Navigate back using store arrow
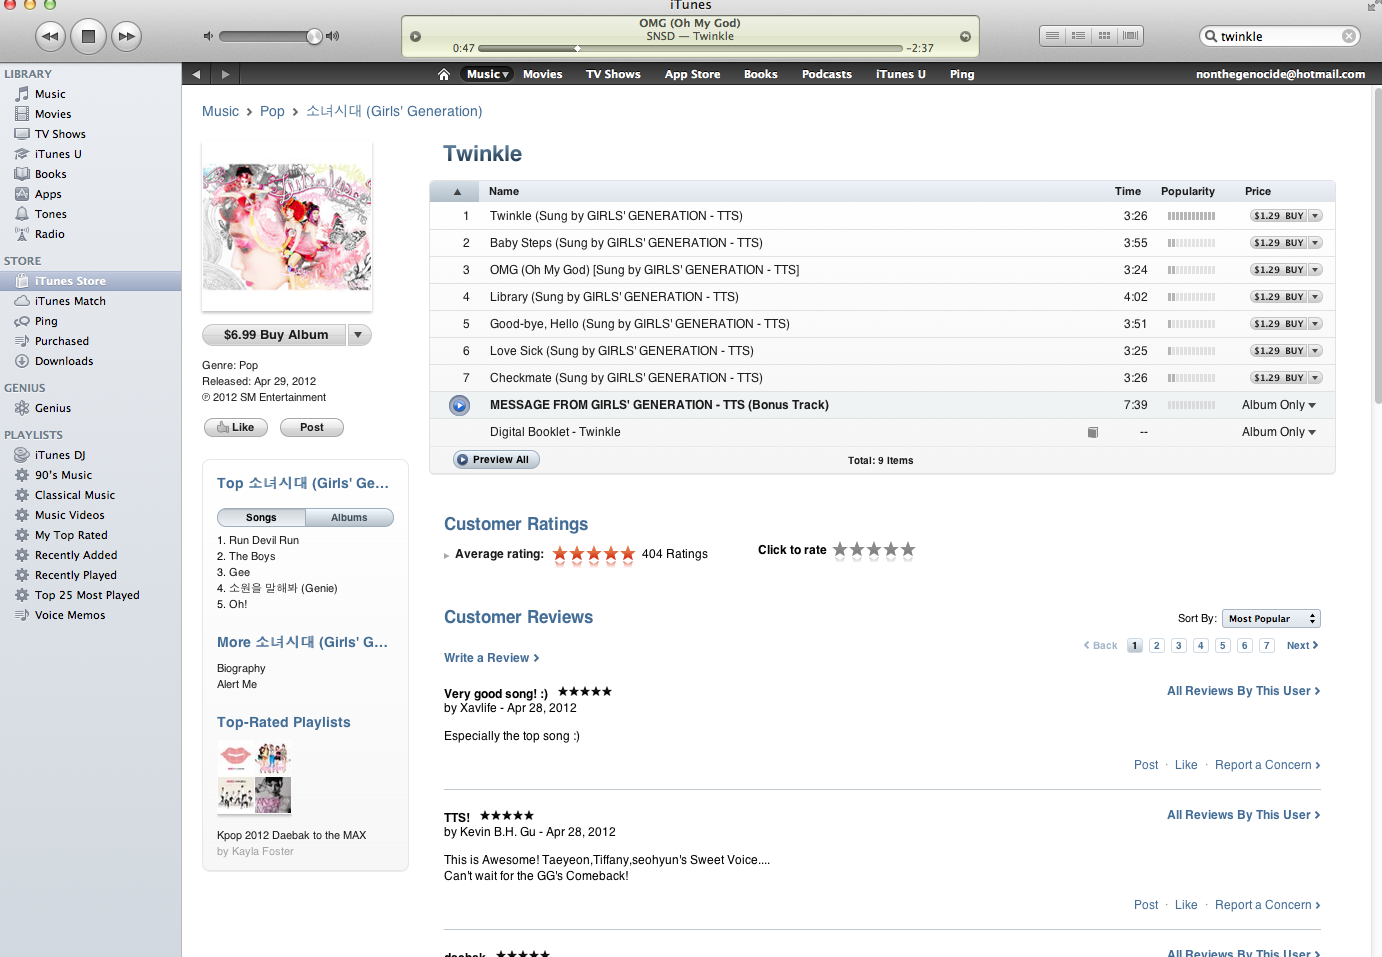This screenshot has height=957, width=1382. click(x=196, y=74)
